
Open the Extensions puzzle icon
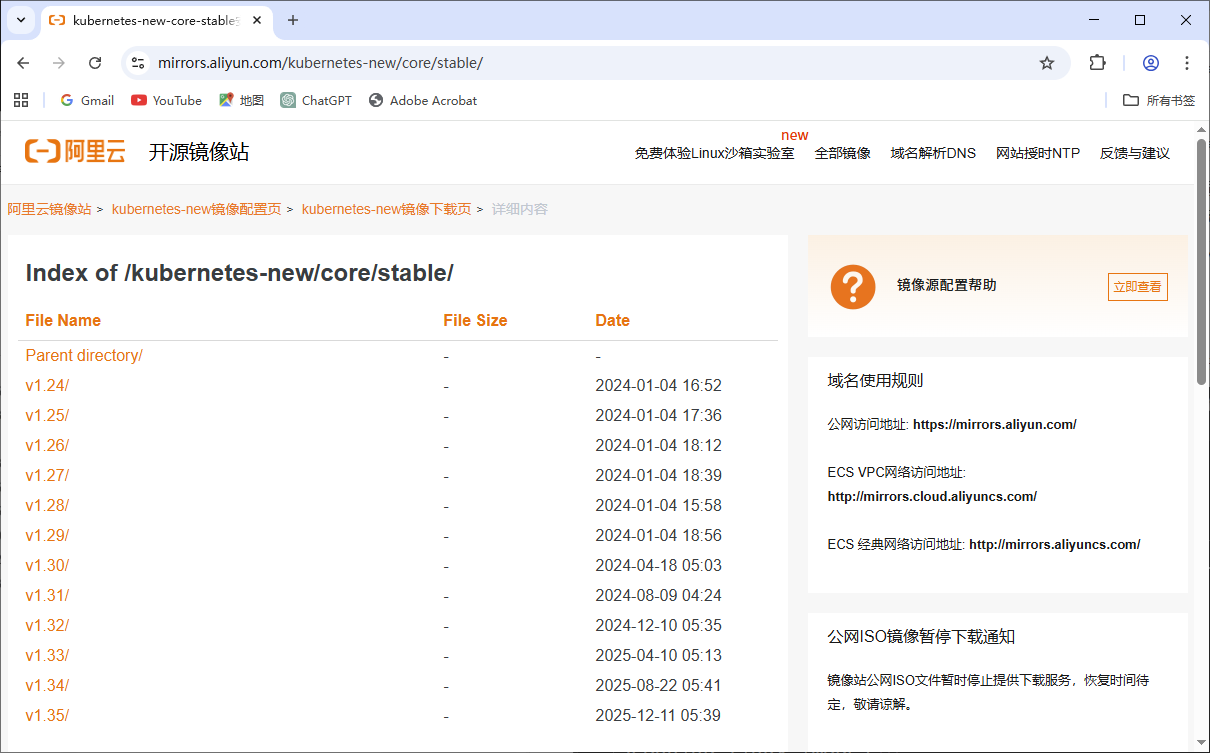point(1097,63)
